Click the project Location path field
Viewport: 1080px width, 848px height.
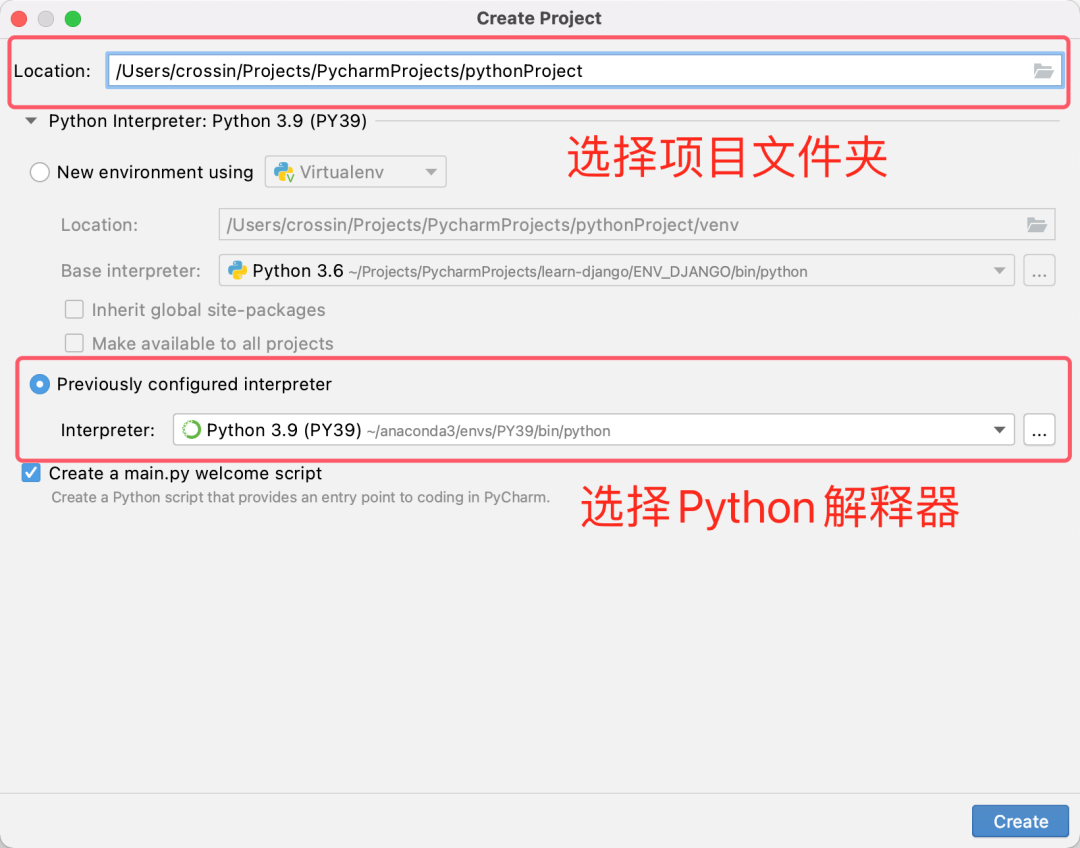click(x=584, y=71)
